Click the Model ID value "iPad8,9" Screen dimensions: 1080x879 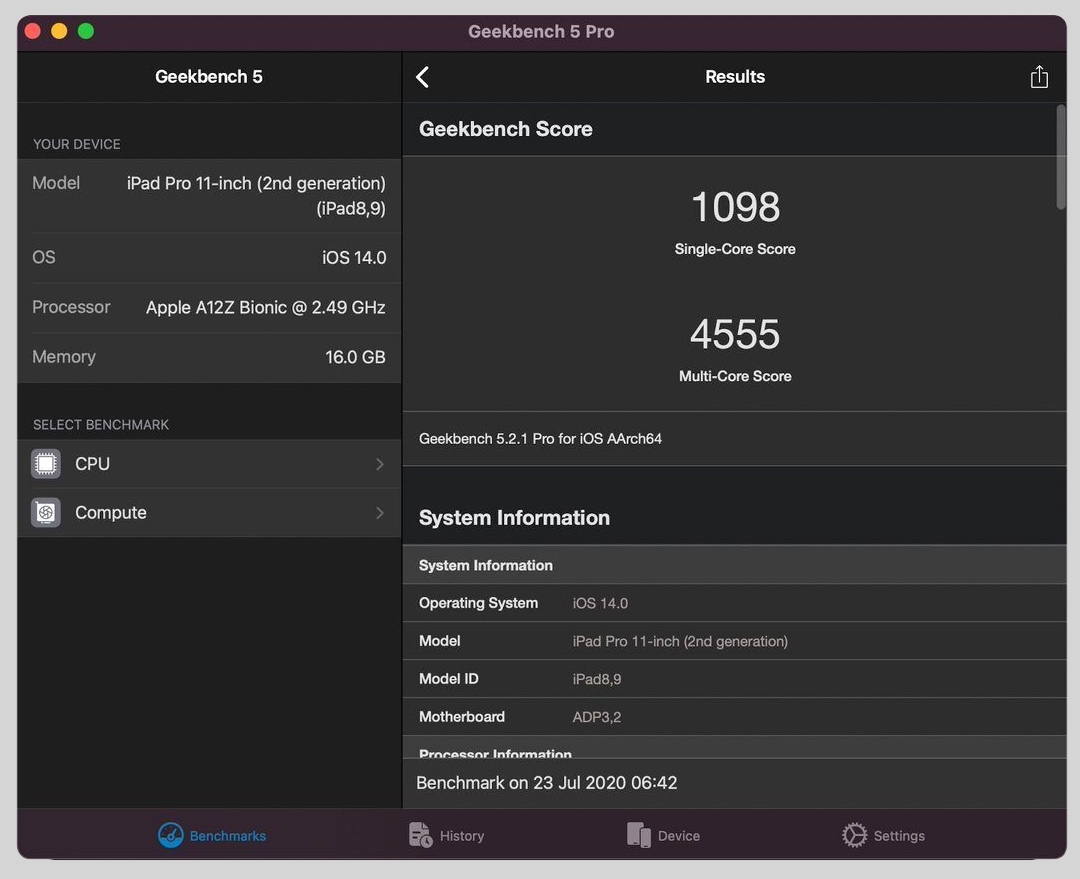click(x=596, y=679)
